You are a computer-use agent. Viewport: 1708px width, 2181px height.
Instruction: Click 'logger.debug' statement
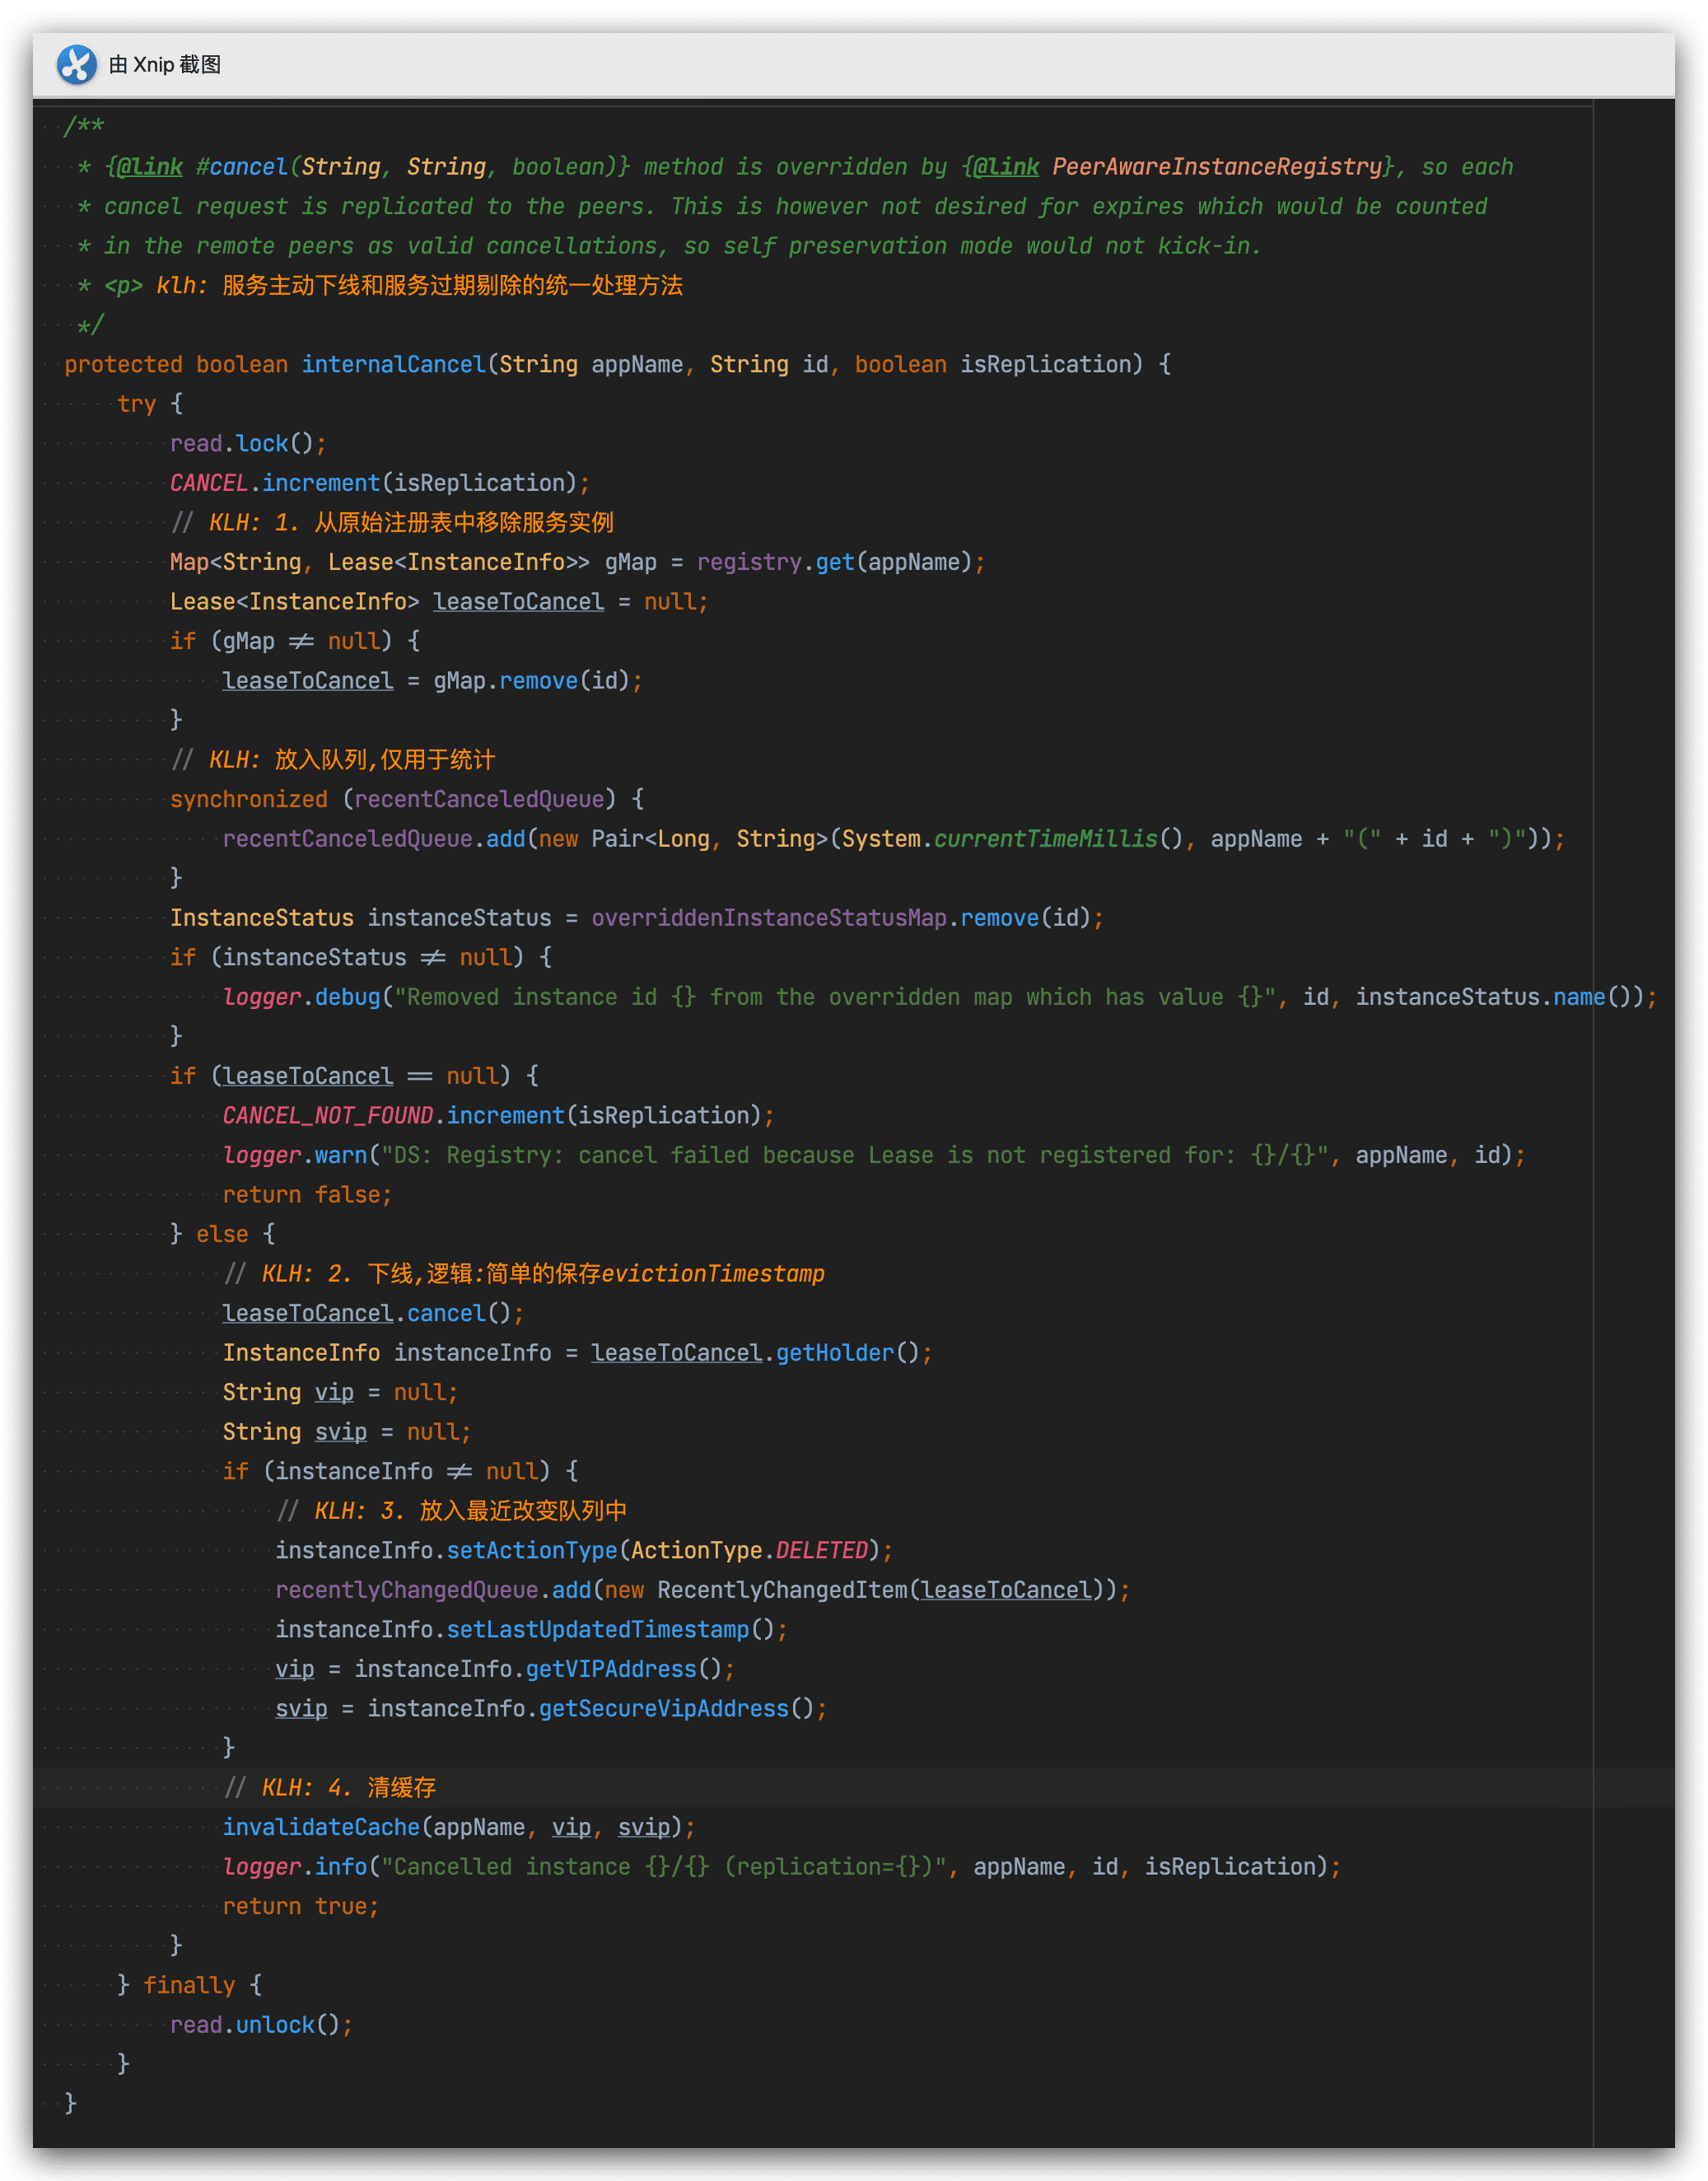940,998
